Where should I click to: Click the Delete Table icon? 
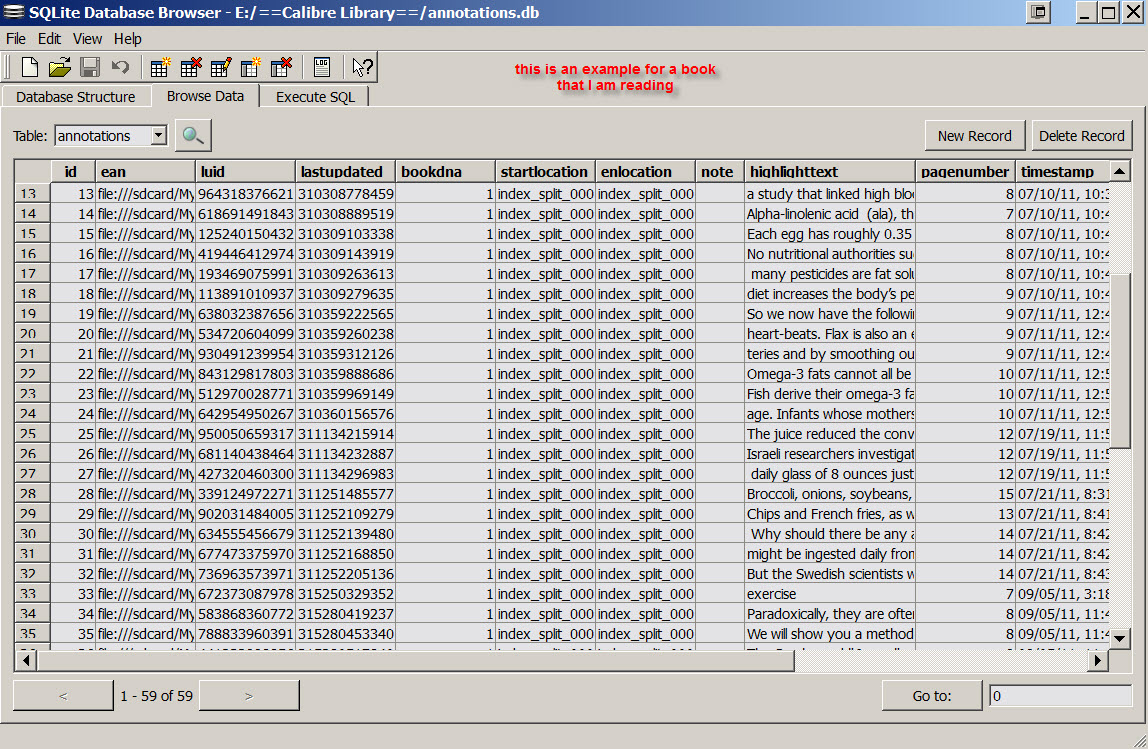point(190,67)
